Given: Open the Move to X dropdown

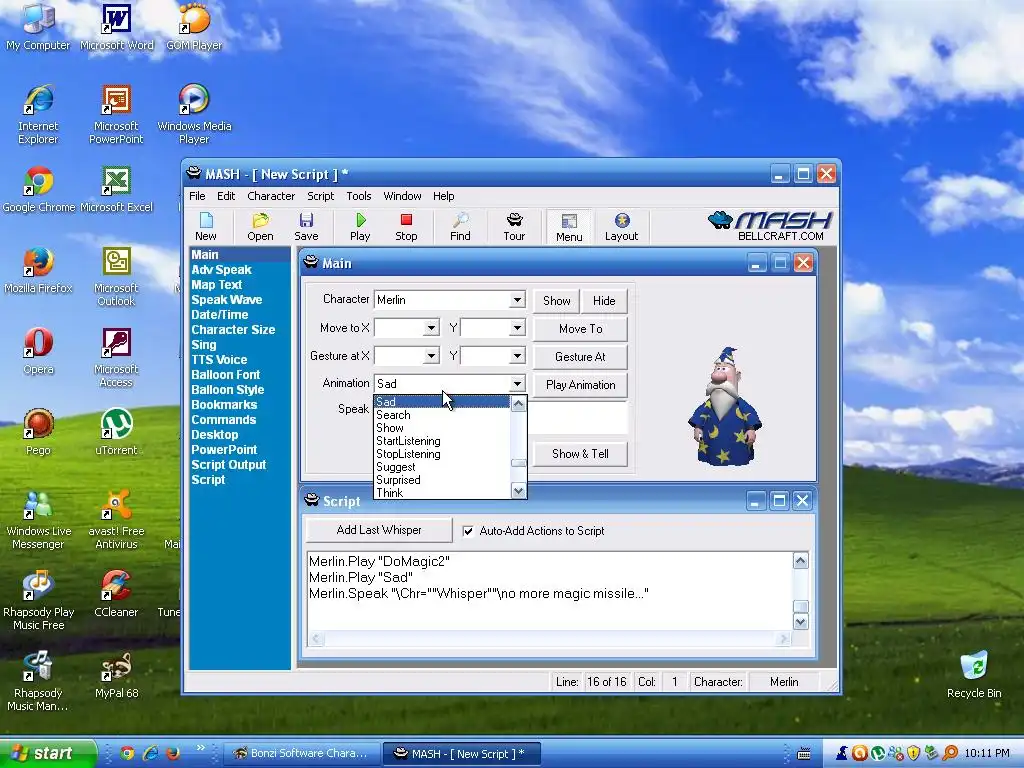Looking at the screenshot, I should coord(431,328).
